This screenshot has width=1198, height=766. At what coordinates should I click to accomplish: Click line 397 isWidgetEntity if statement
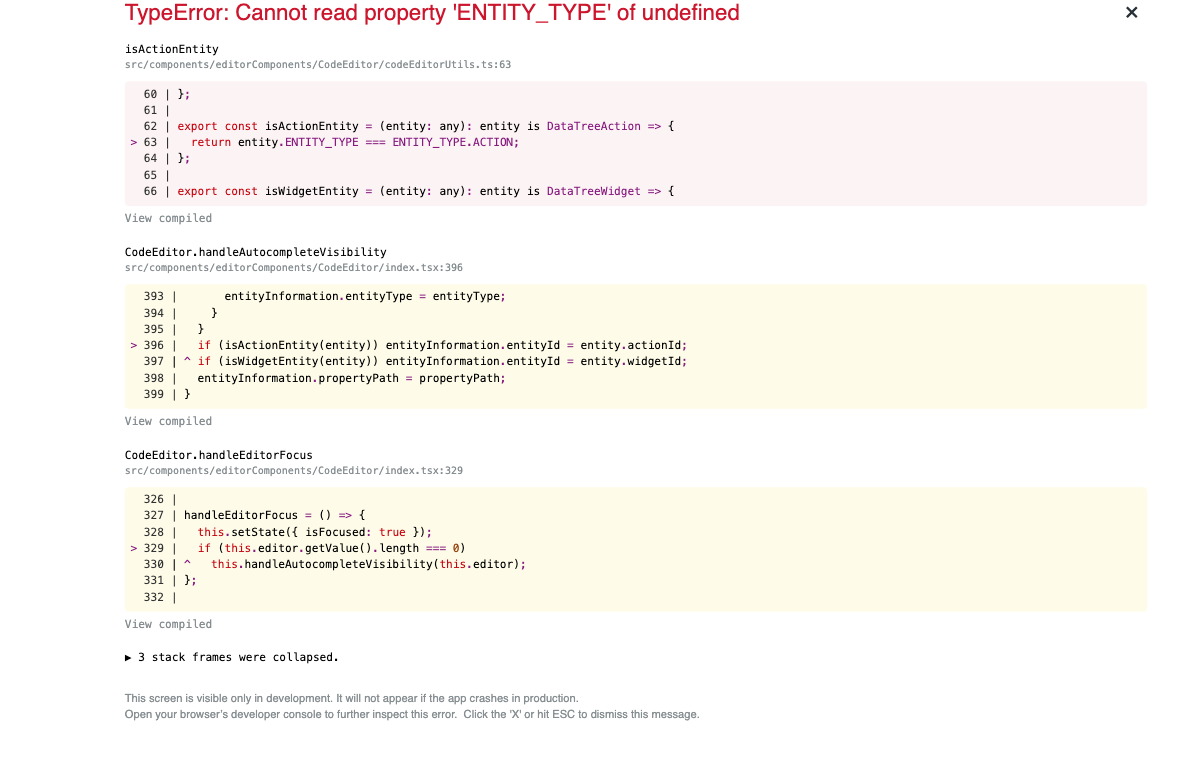click(x=442, y=361)
